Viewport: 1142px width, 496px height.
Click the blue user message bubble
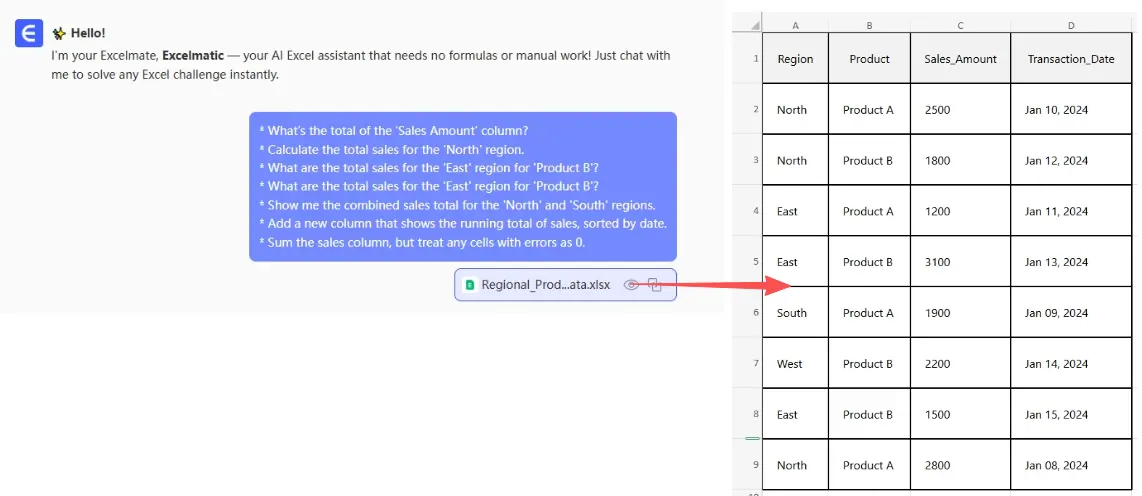pyautogui.click(x=462, y=186)
